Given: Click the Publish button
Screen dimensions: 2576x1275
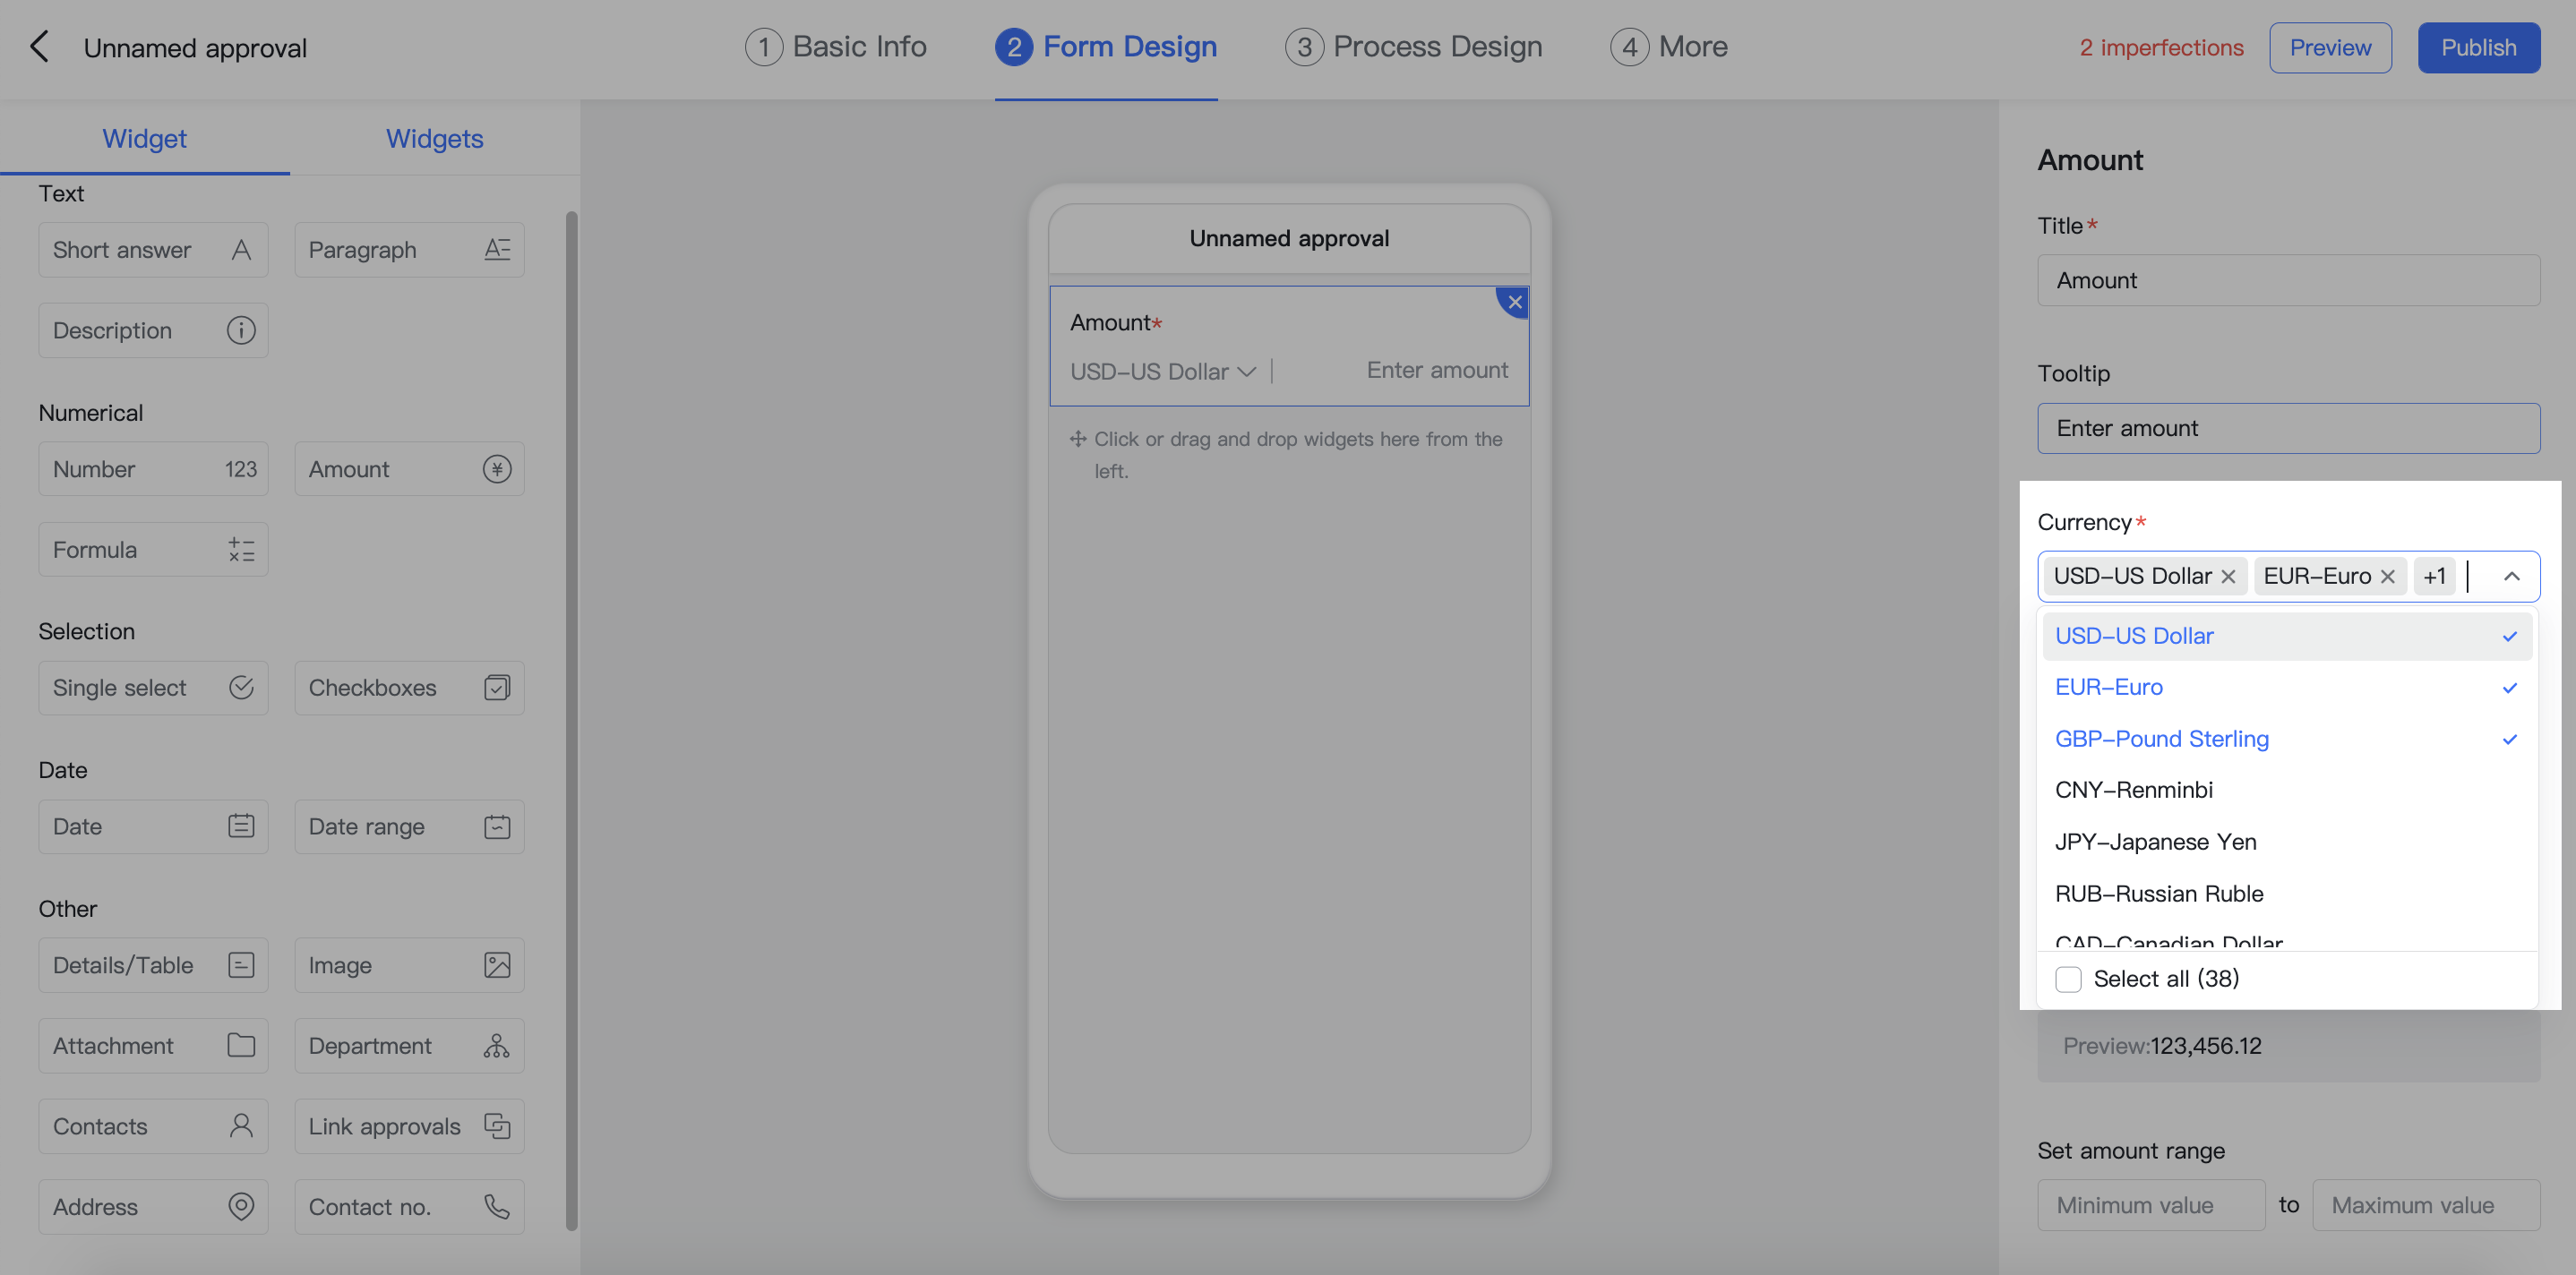Looking at the screenshot, I should pos(2478,47).
